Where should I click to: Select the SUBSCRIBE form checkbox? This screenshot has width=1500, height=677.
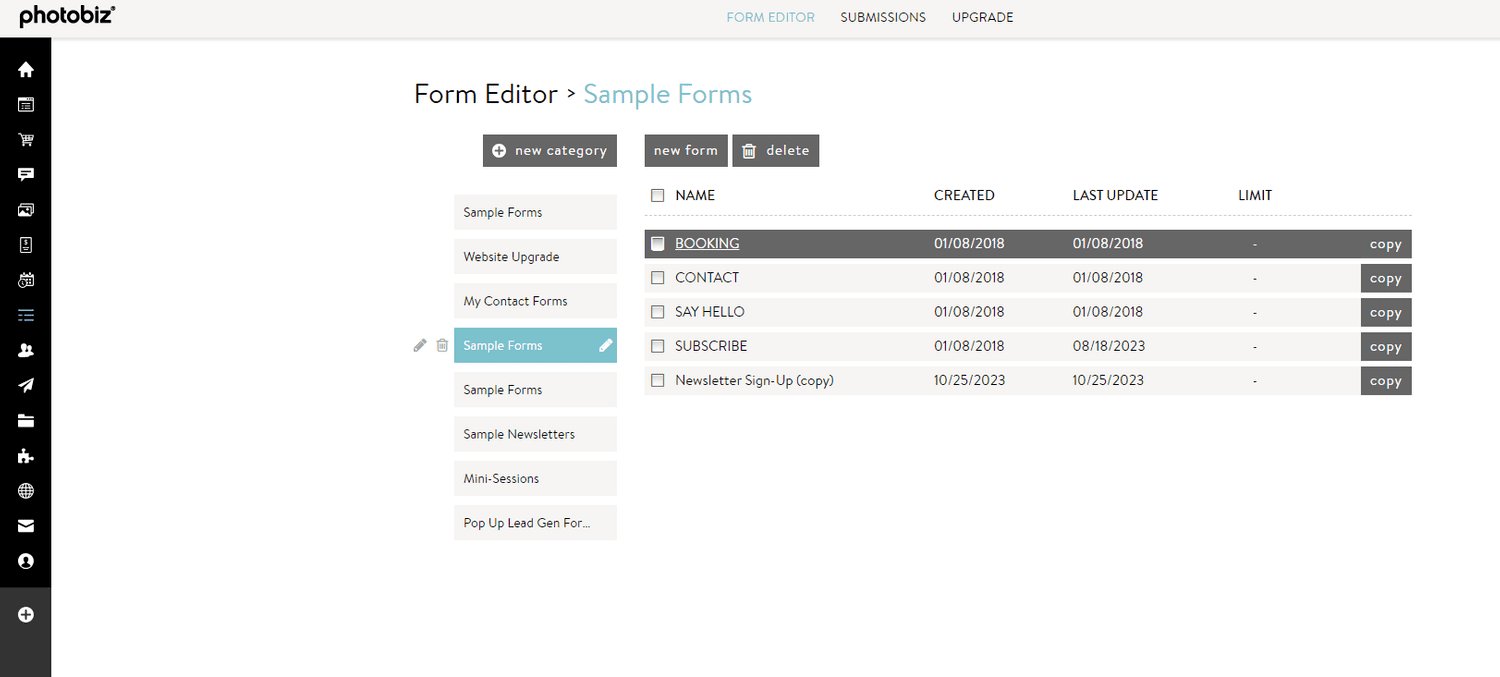click(658, 346)
